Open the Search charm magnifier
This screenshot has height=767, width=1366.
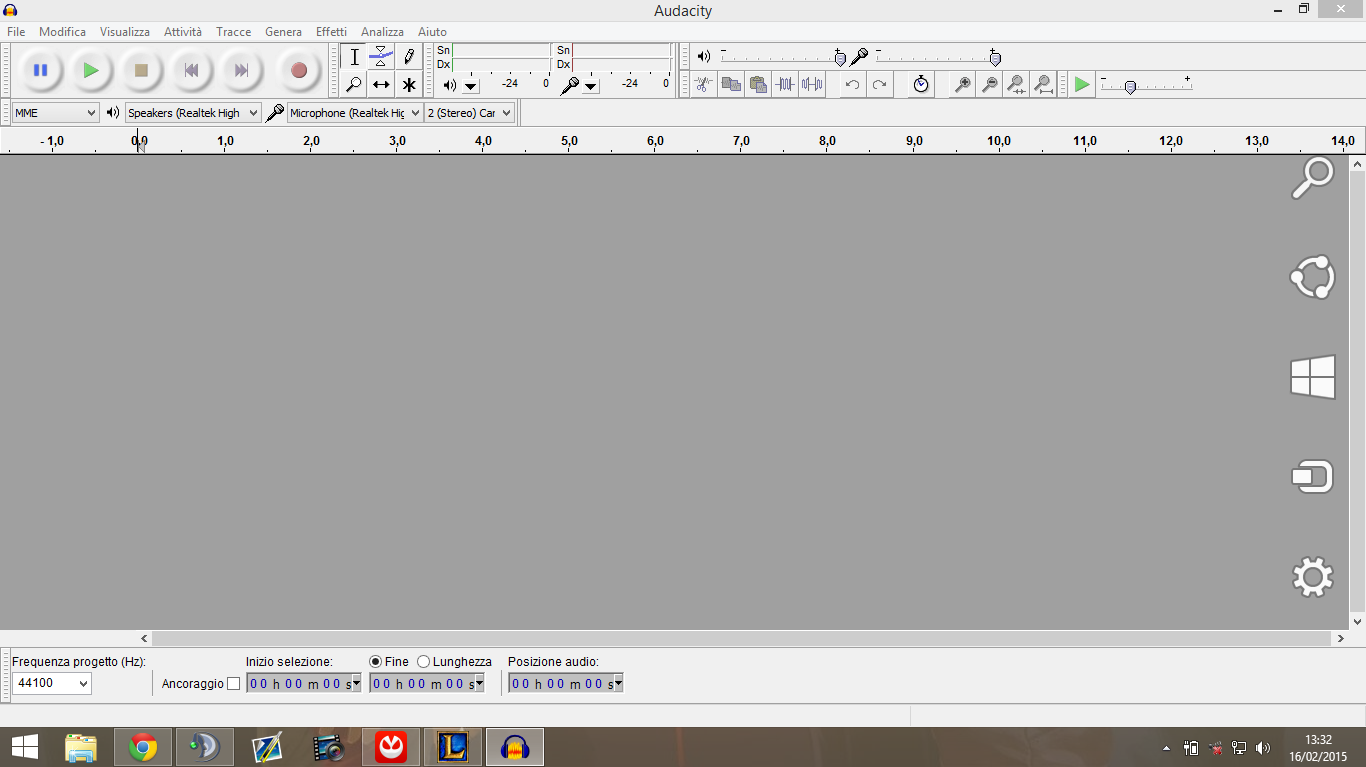point(1313,178)
